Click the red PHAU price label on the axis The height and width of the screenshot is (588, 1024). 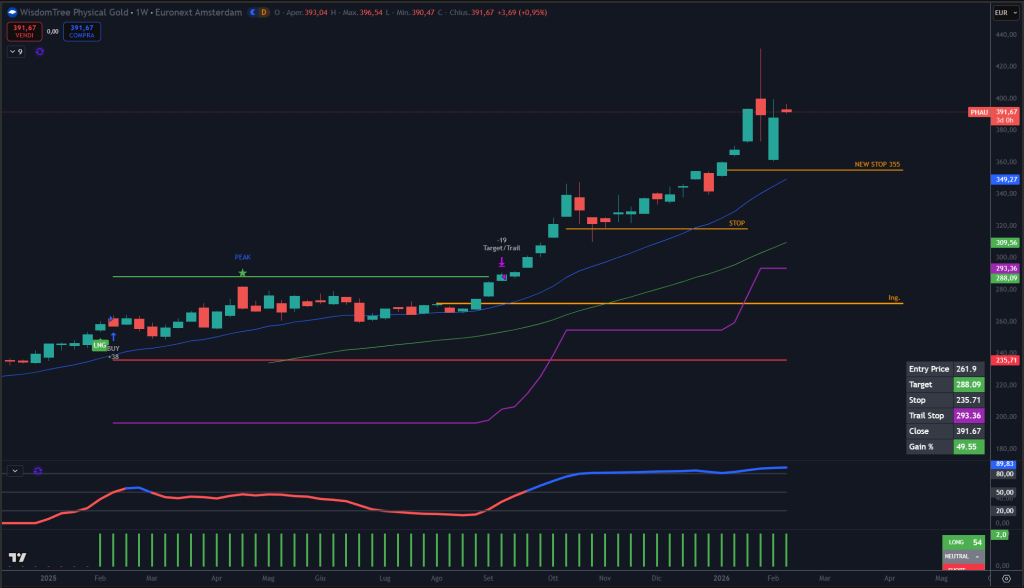pos(978,113)
